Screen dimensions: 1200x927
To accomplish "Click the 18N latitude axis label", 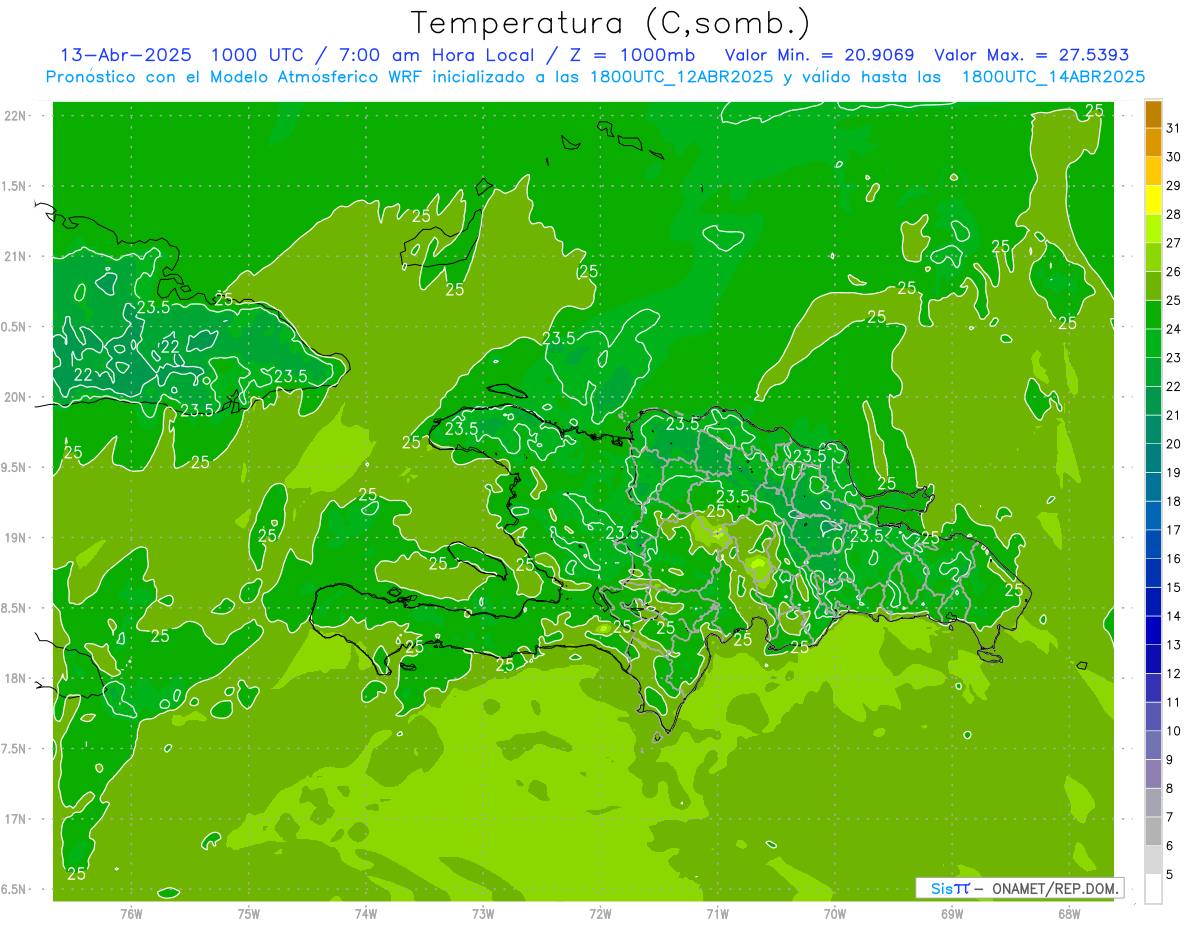I will (16, 679).
